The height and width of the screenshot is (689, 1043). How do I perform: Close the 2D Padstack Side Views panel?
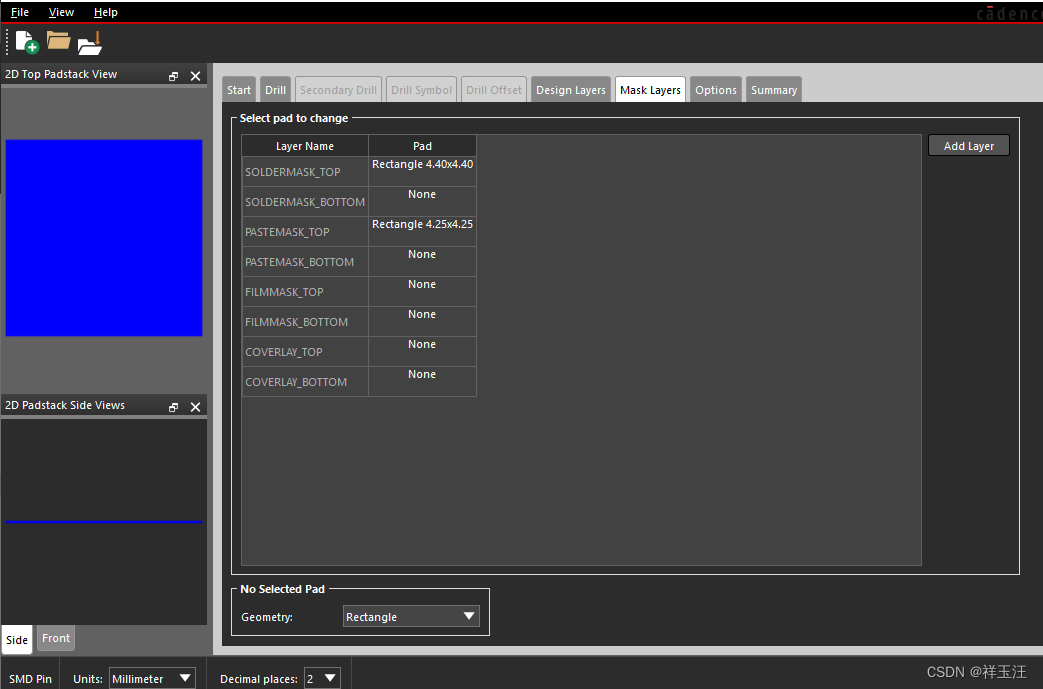(x=195, y=406)
